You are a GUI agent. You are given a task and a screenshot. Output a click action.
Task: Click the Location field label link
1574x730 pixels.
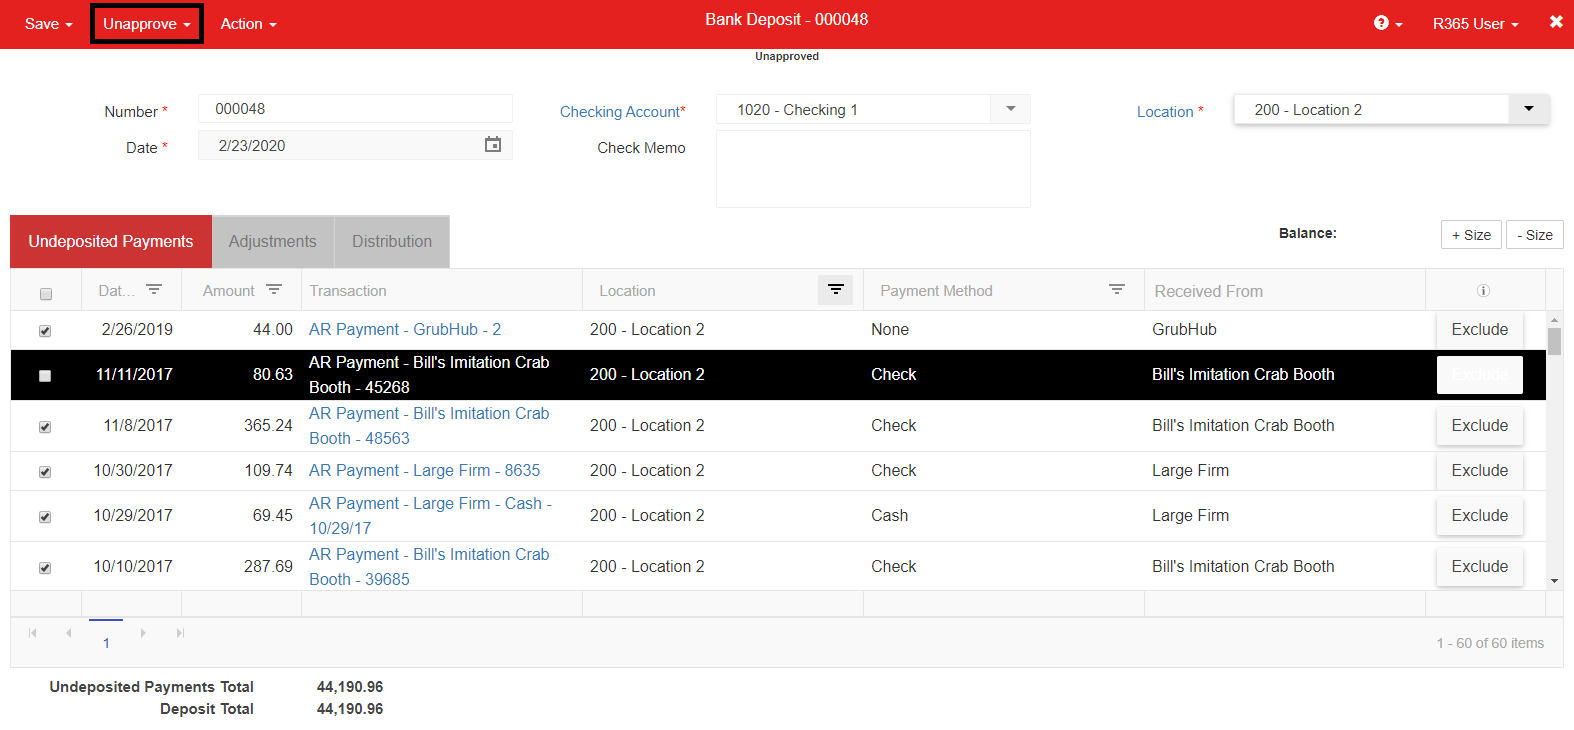(x=1165, y=112)
